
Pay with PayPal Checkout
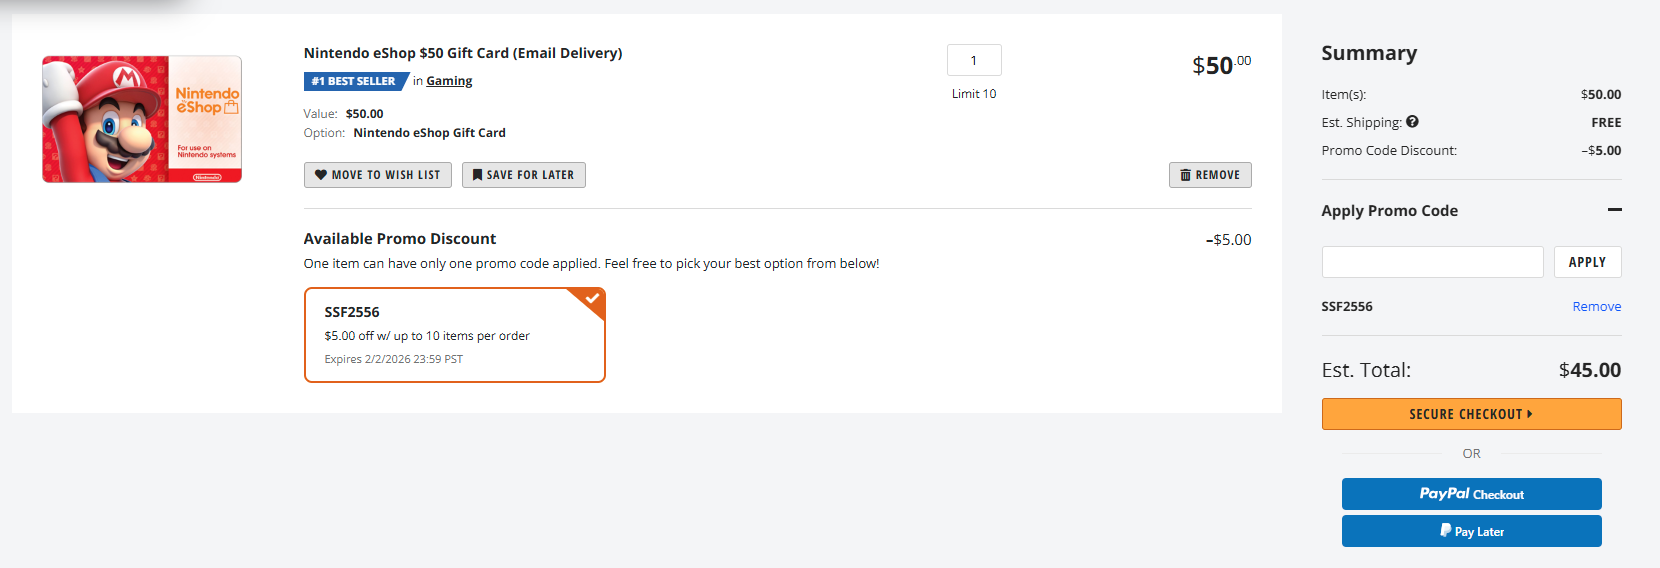coord(1471,494)
